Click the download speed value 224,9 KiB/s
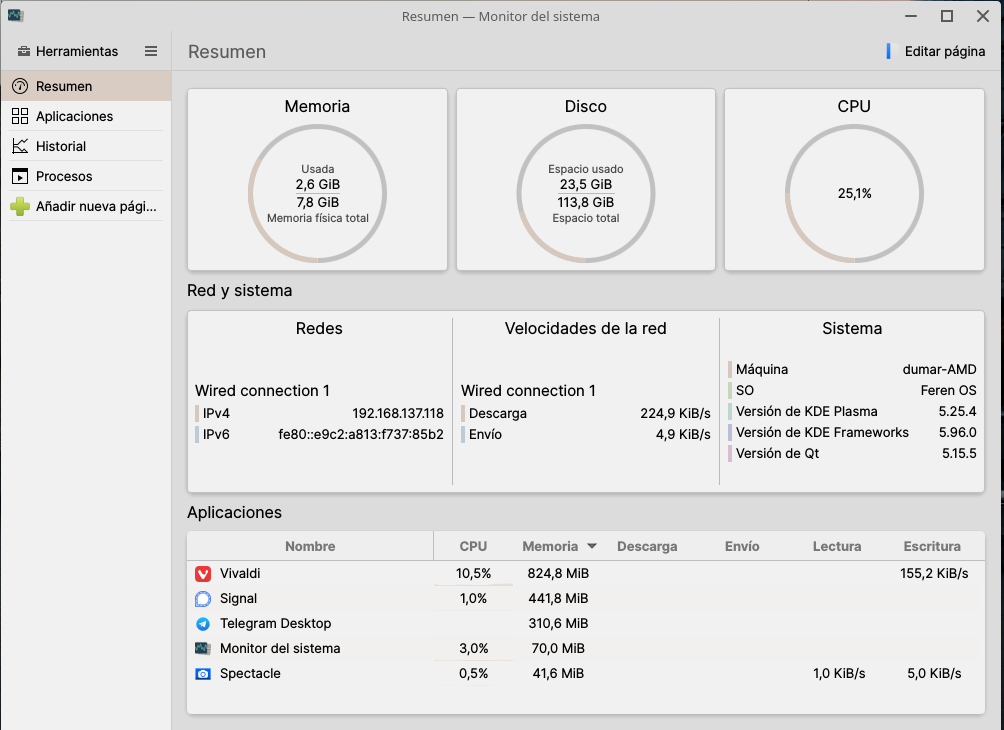 pyautogui.click(x=676, y=414)
